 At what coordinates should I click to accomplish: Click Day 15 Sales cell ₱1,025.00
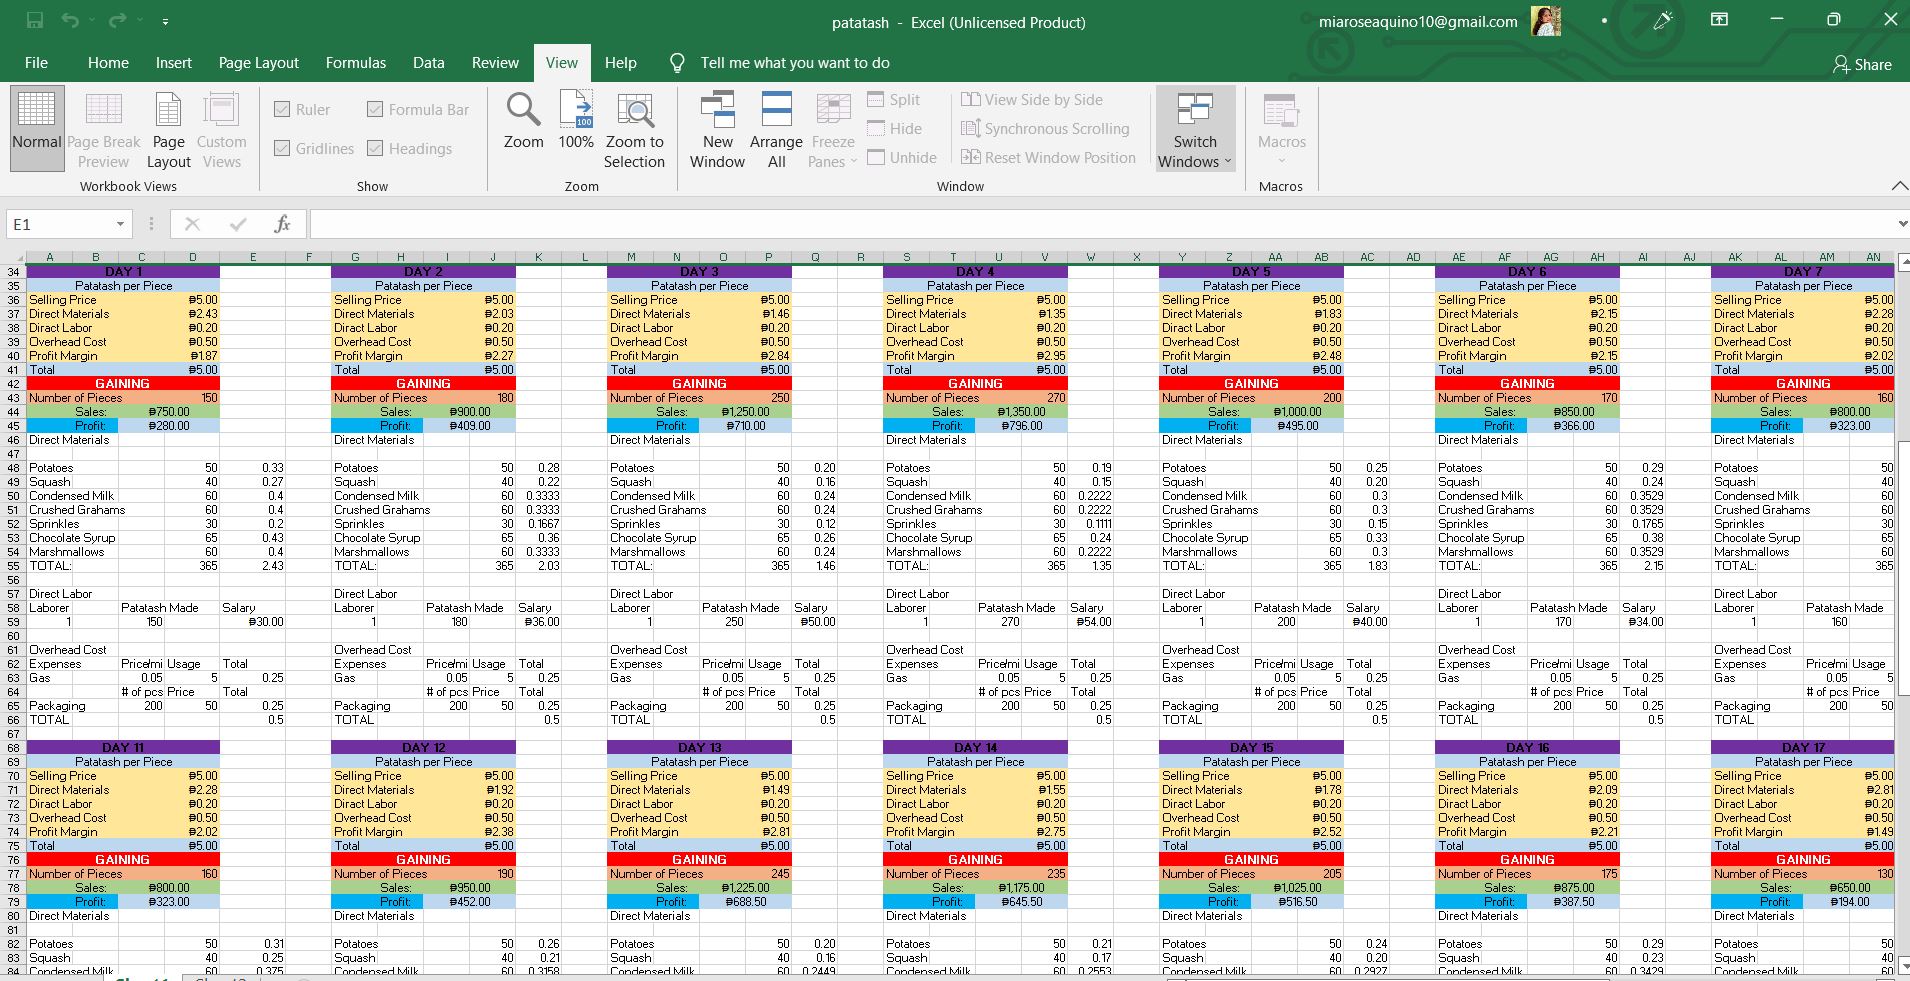(x=1297, y=888)
